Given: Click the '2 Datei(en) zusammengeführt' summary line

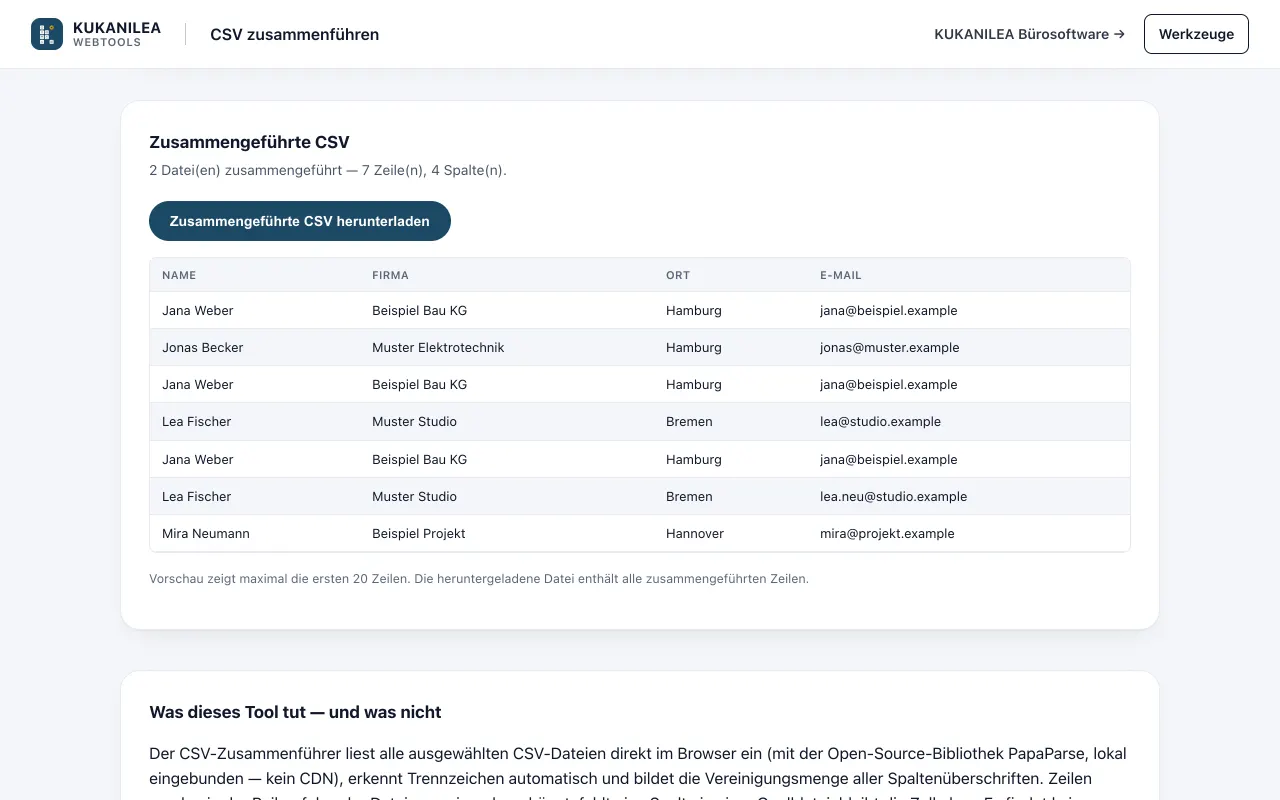Looking at the screenshot, I should pyautogui.click(x=328, y=170).
